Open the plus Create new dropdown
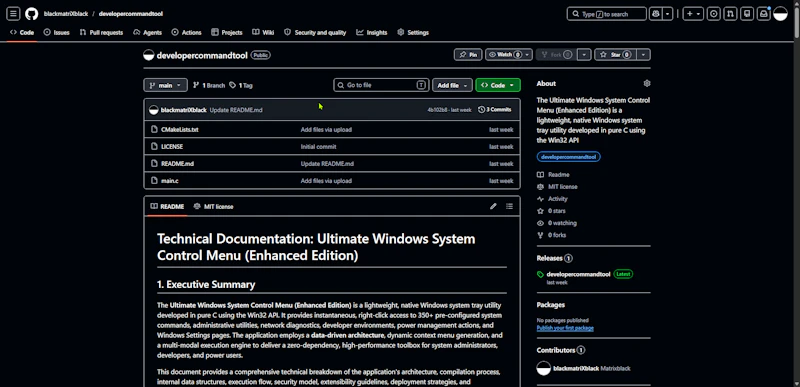800x387 pixels. tap(693, 14)
